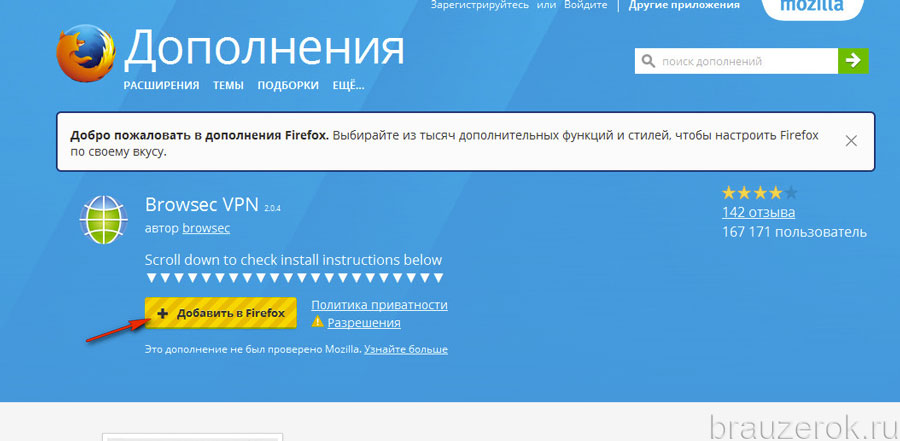
Task: Click the Browsec VPN globe icon
Action: (x=103, y=220)
